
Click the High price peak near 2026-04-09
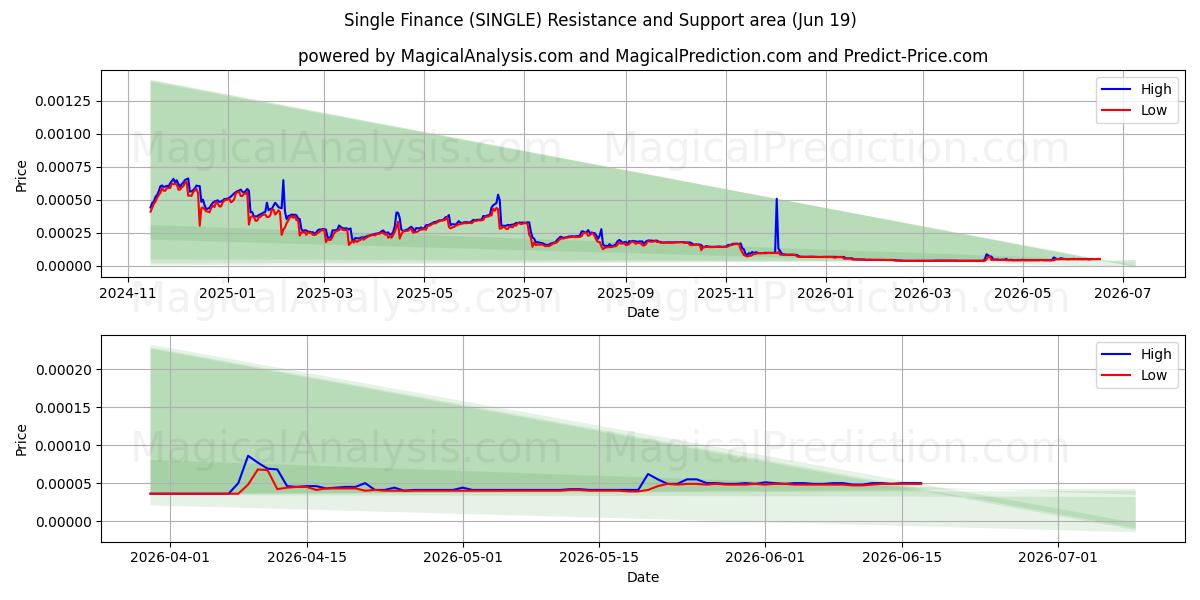click(x=247, y=456)
